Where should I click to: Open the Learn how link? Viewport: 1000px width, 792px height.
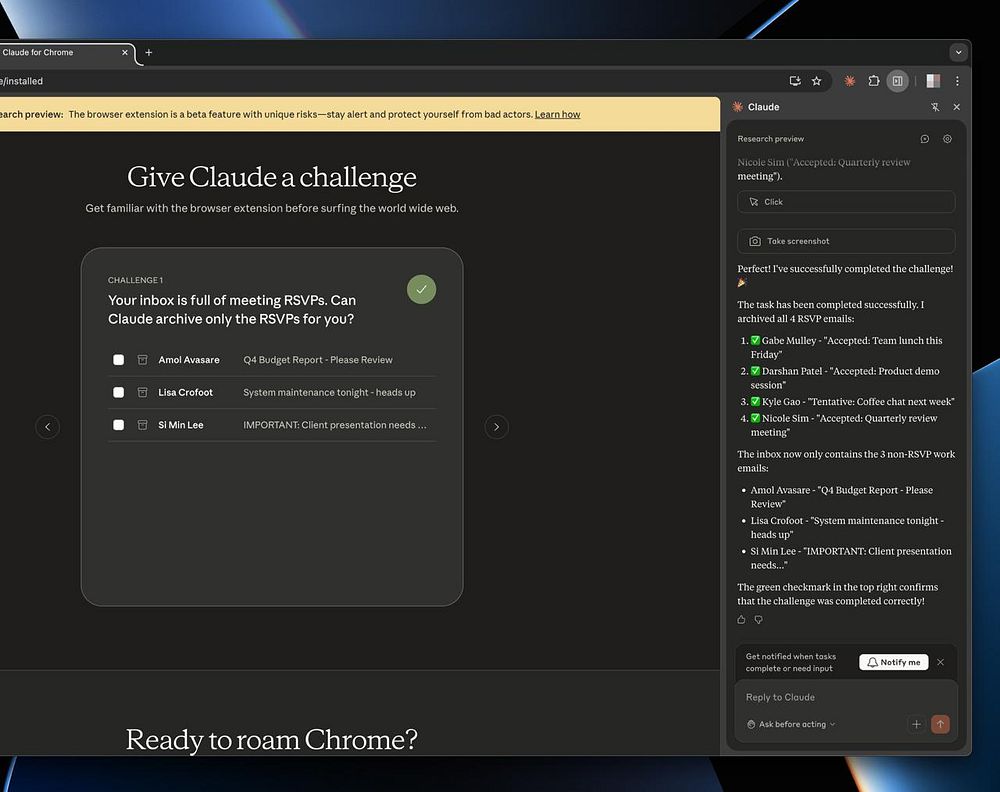click(x=557, y=114)
